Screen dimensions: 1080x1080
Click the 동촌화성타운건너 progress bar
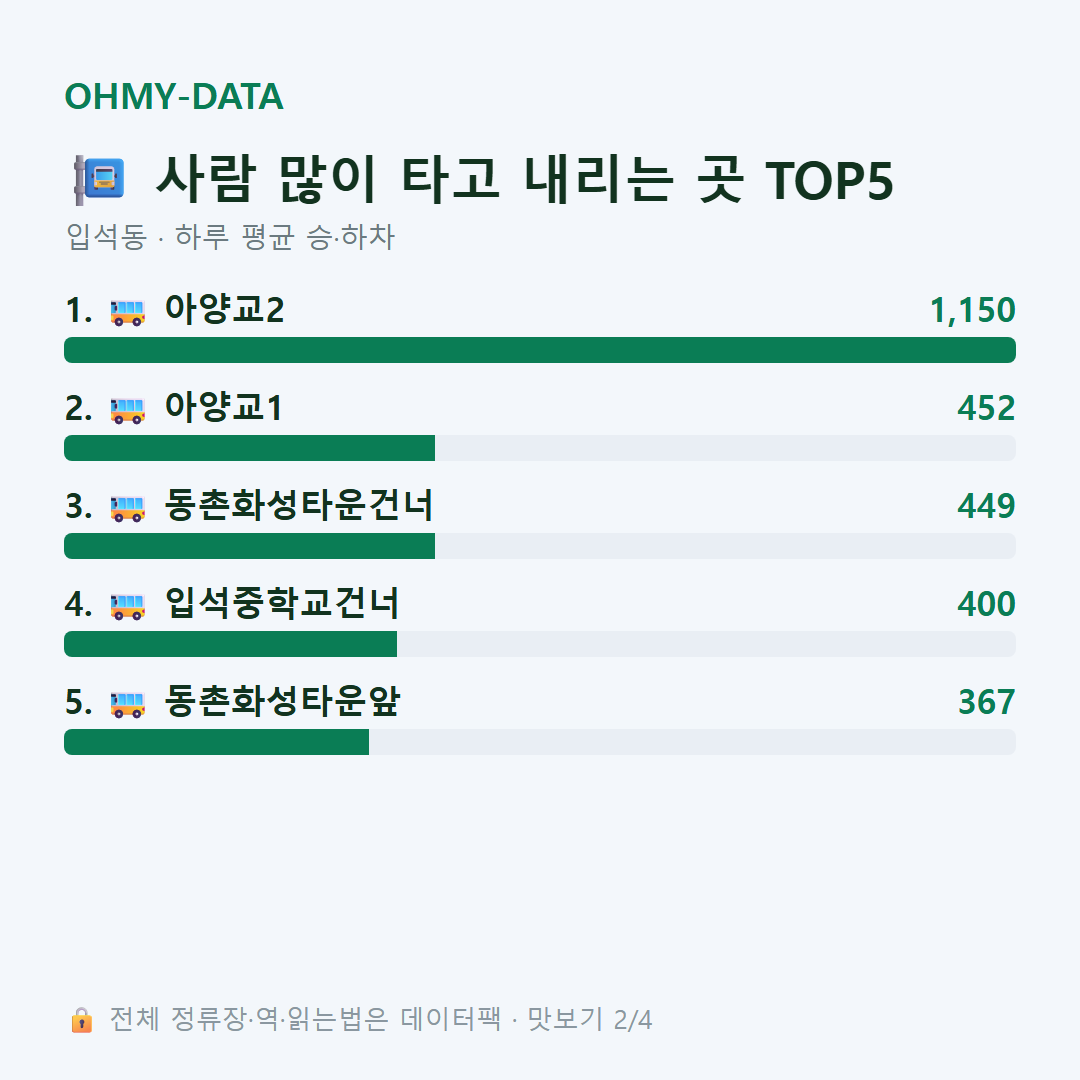coord(540,546)
